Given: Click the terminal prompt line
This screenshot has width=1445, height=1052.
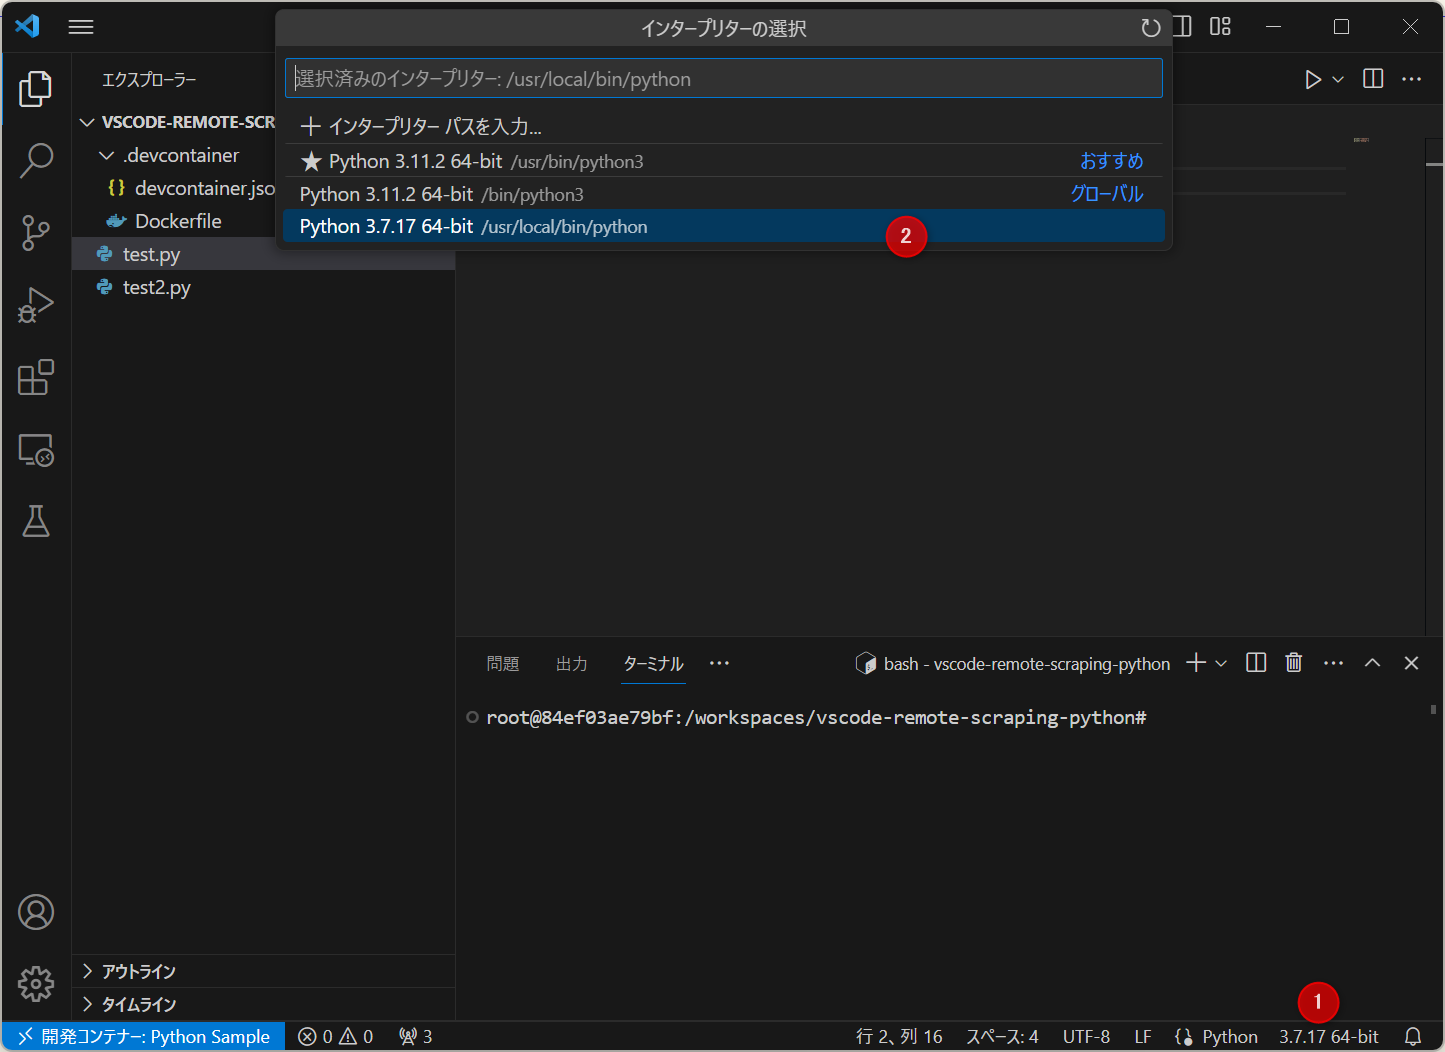Looking at the screenshot, I should [816, 718].
